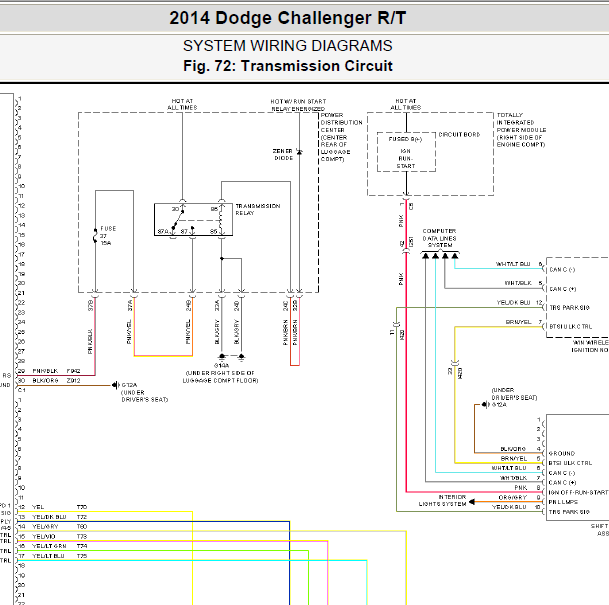This screenshot has height=605, width=609.
Task: Click the "2014 Dodge Challenger R/T" title
Action: point(288,18)
